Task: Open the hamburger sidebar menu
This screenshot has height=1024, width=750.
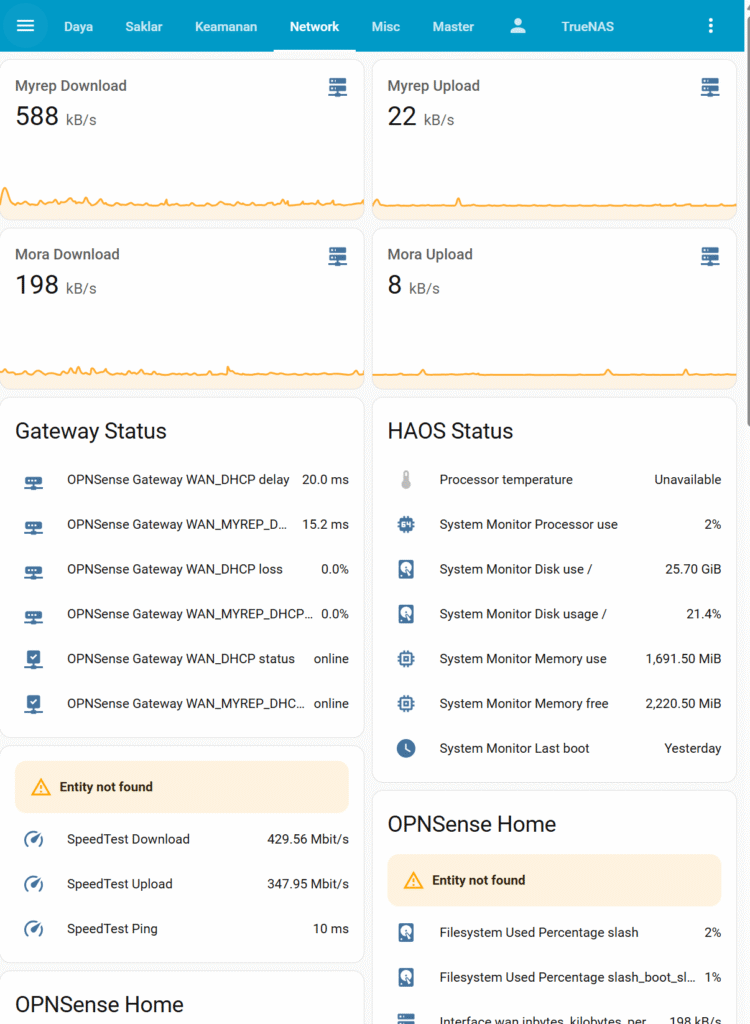Action: click(25, 26)
